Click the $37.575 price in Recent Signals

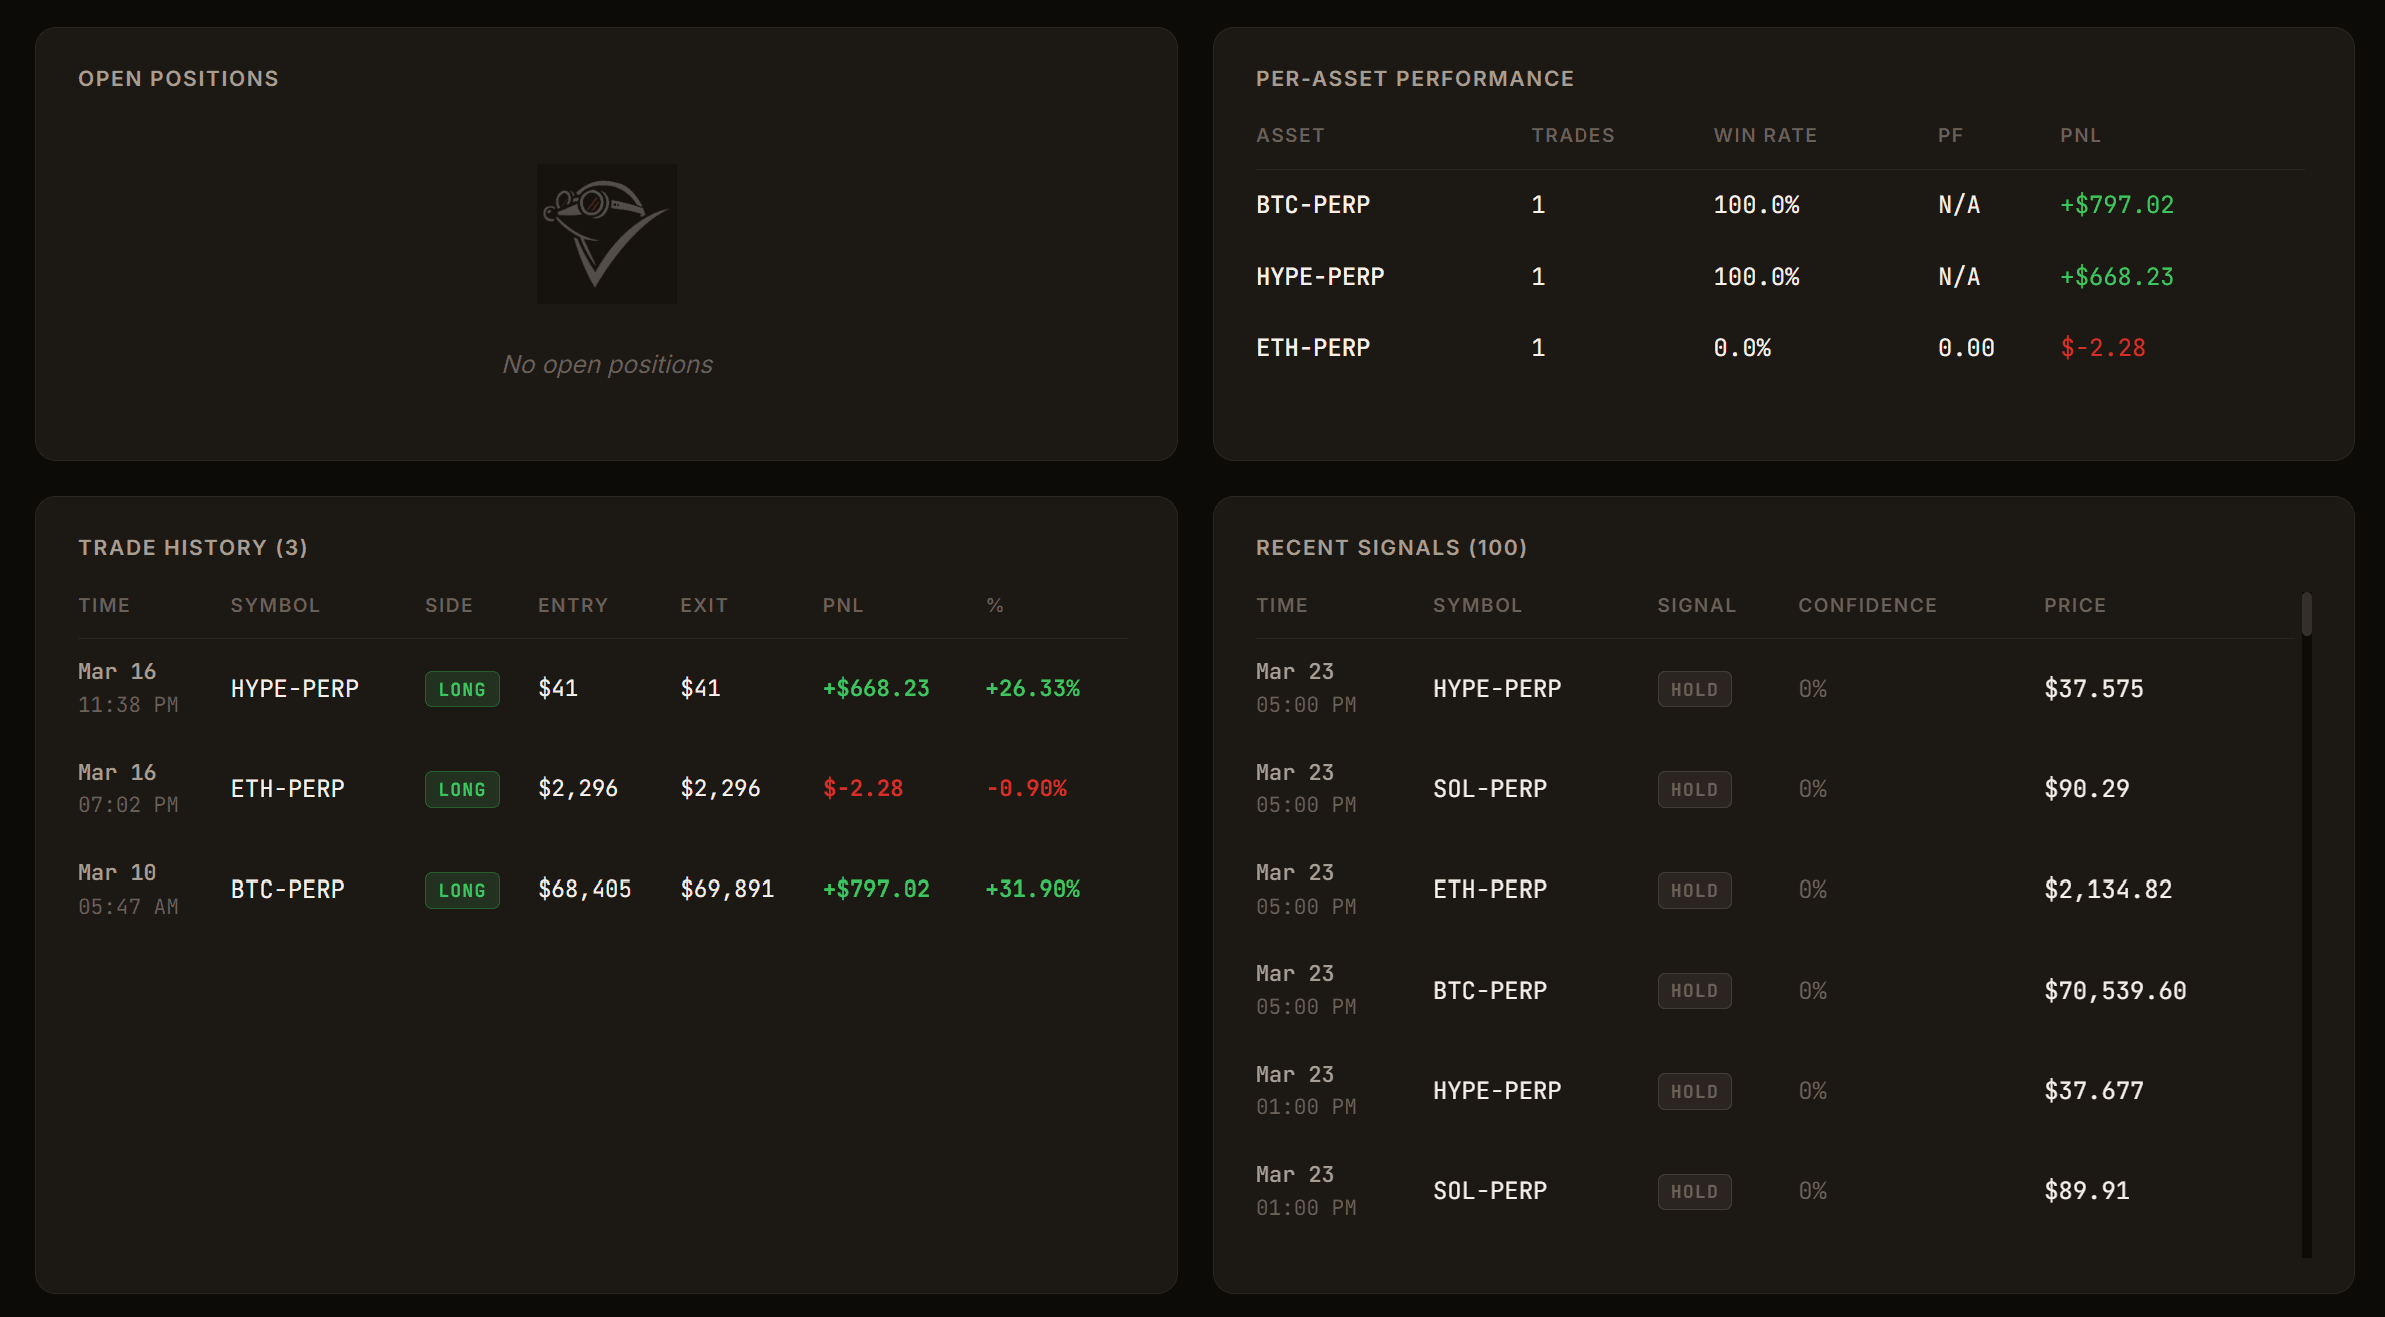[2094, 689]
